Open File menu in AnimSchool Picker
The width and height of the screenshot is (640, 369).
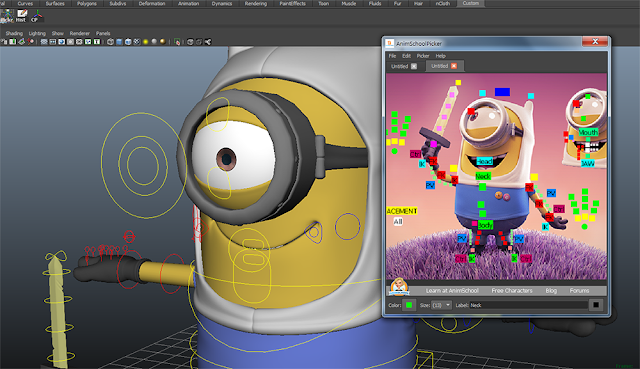click(x=392, y=56)
